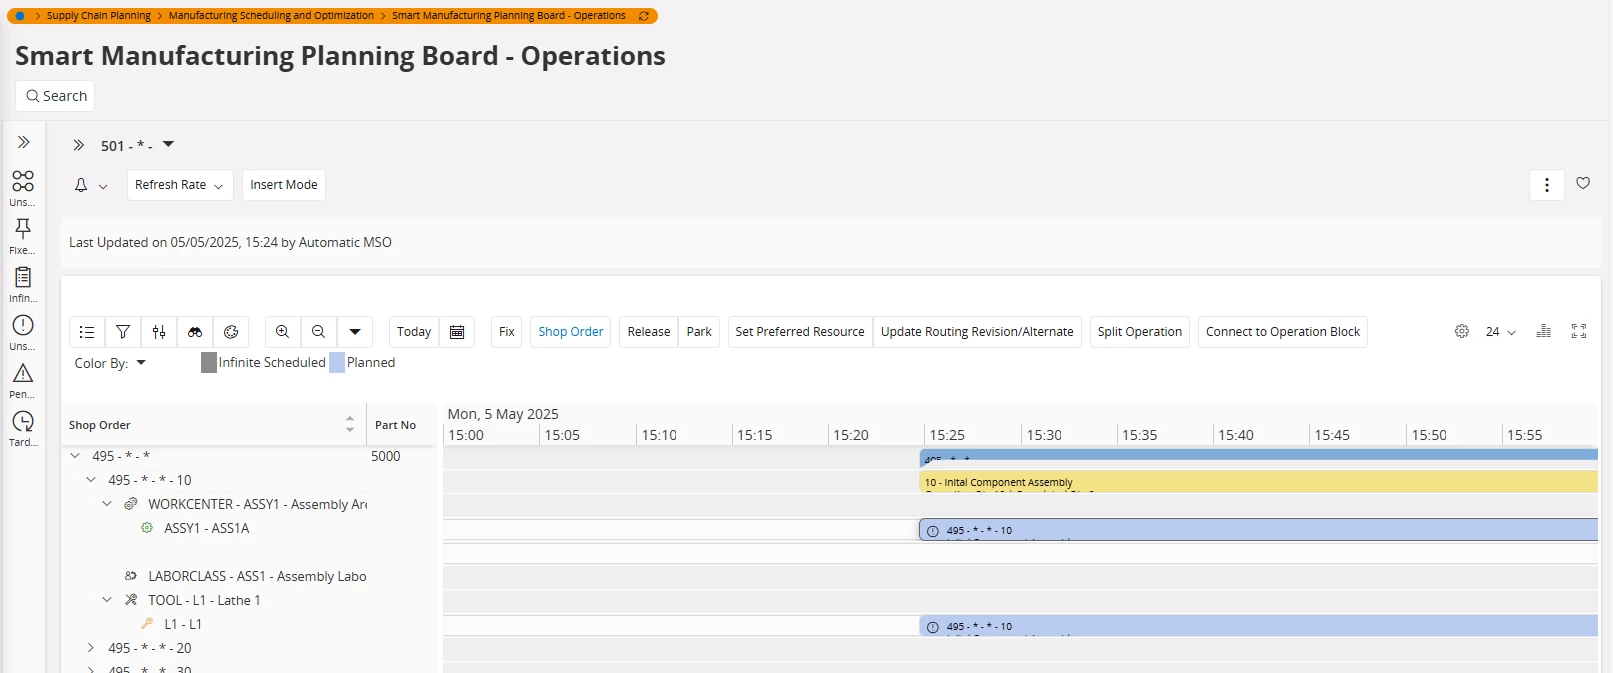Click the home dot in breadcrumb
The width and height of the screenshot is (1613, 673).
20,16
